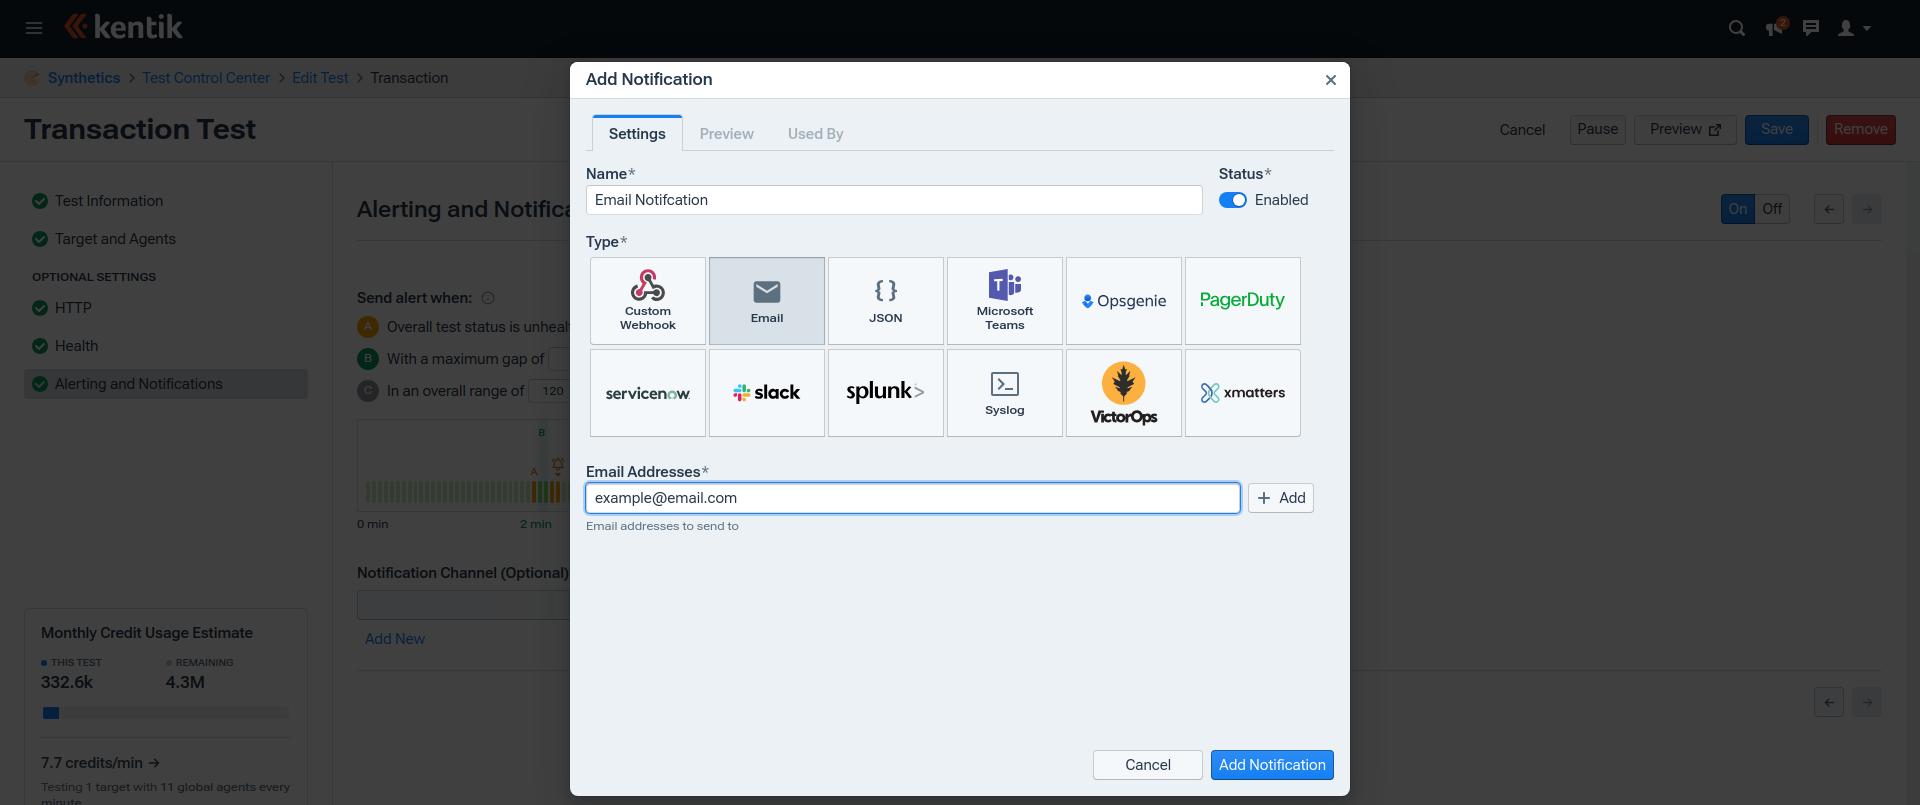Image resolution: width=1920 pixels, height=805 pixels.
Task: Choose PagerDuty notification type
Action: click(x=1243, y=301)
